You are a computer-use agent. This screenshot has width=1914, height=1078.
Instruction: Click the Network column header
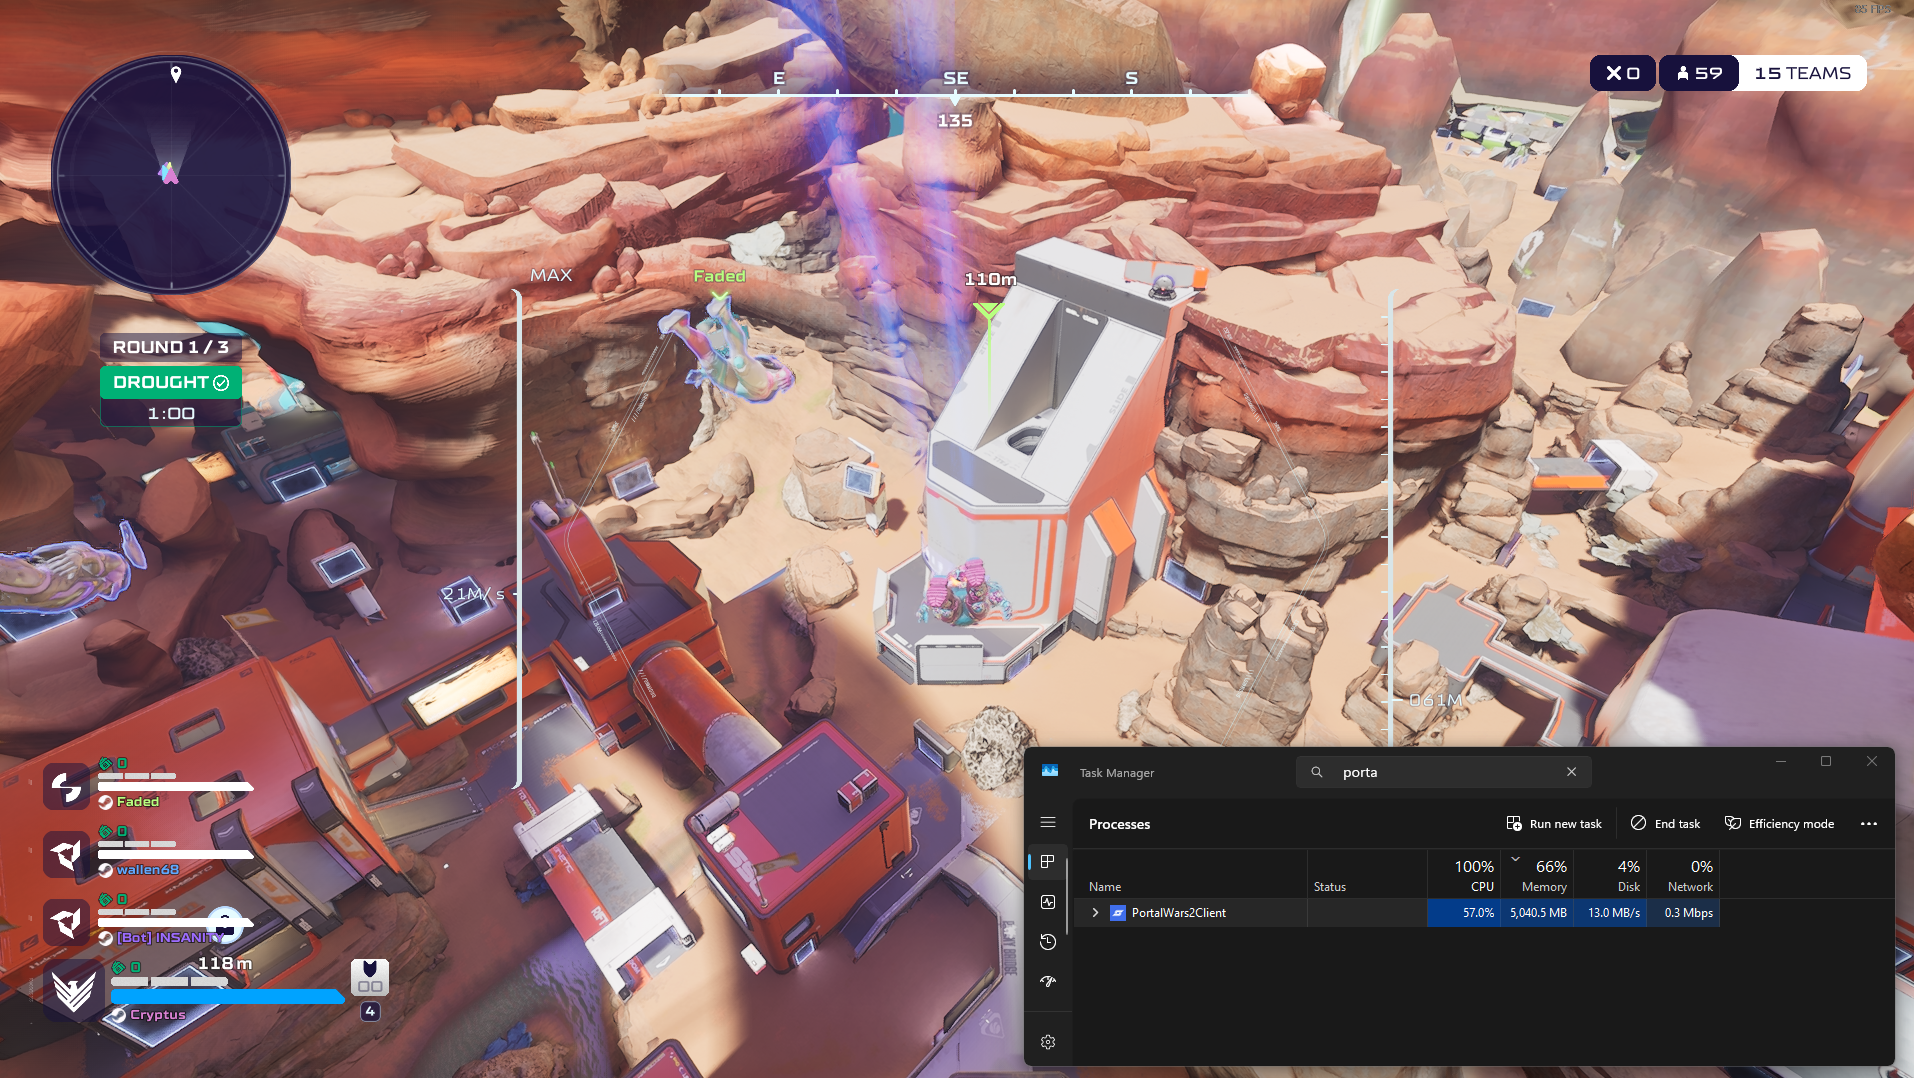click(x=1689, y=875)
